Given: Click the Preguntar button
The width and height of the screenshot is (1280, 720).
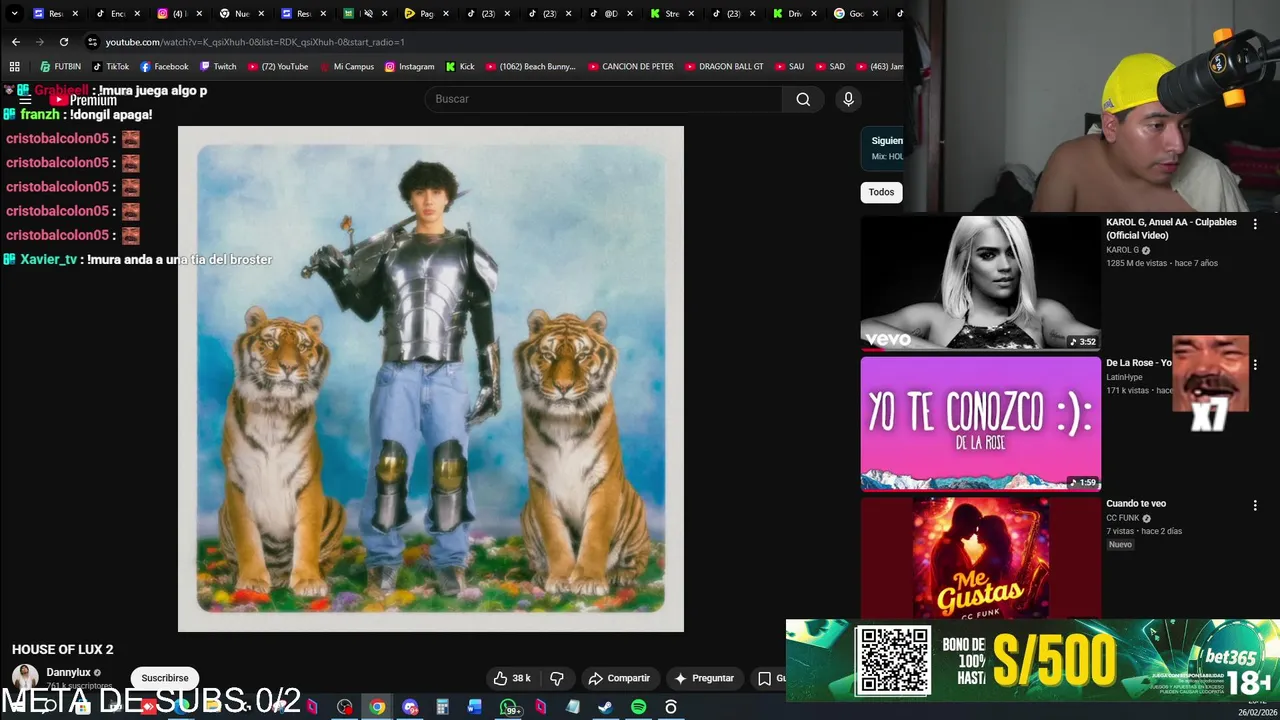Looking at the screenshot, I should (x=704, y=678).
